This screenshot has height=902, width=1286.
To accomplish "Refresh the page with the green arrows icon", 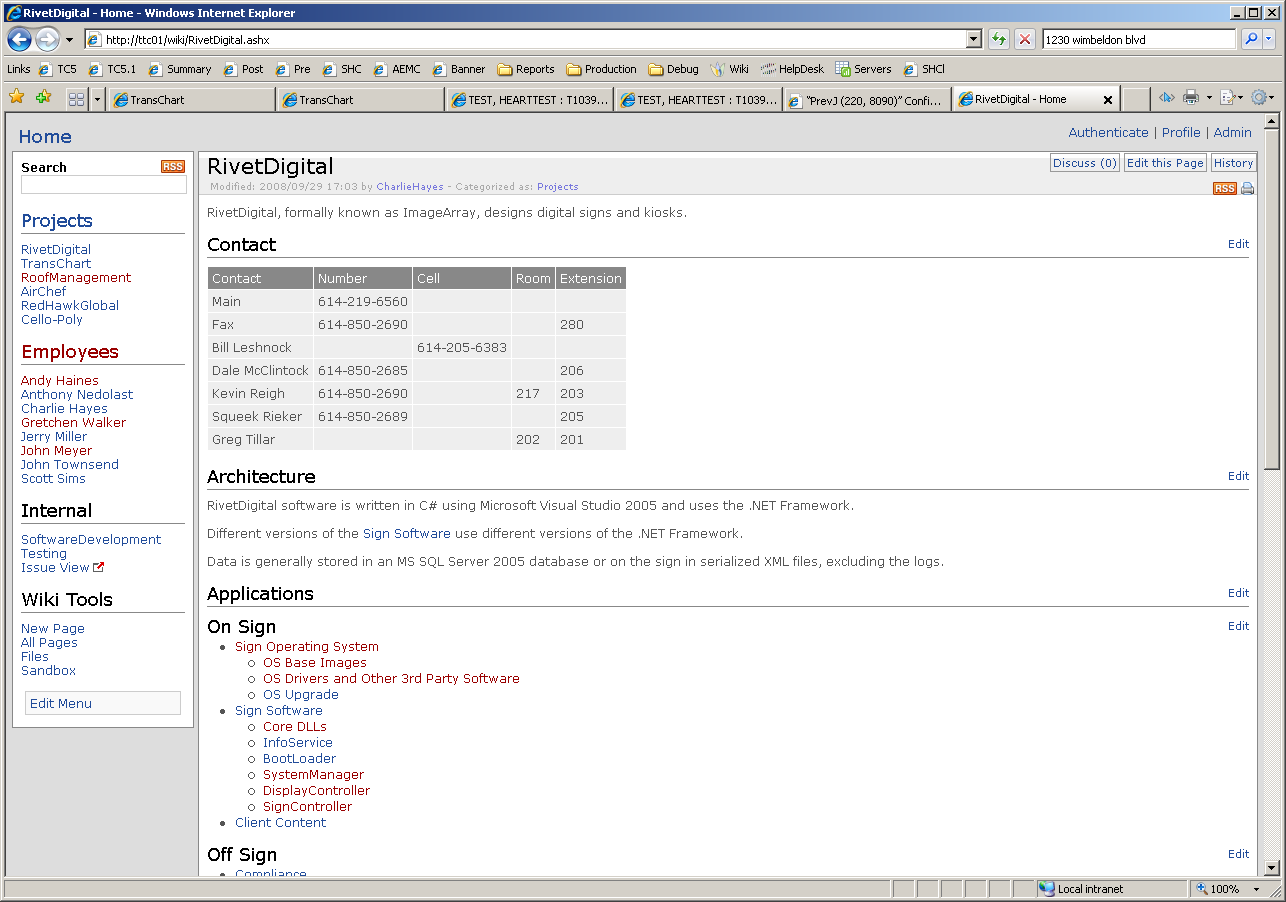I will 998,40.
